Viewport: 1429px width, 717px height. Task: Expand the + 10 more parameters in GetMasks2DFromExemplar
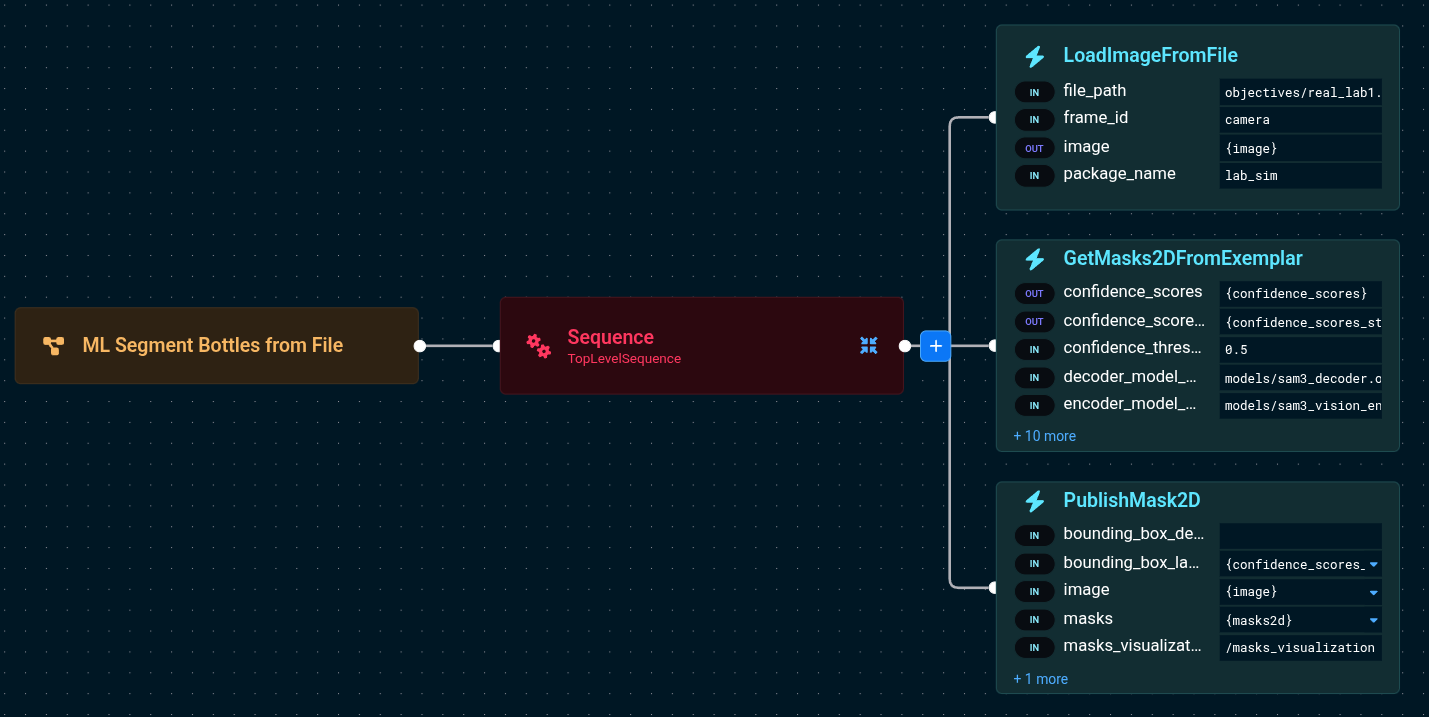(1044, 436)
